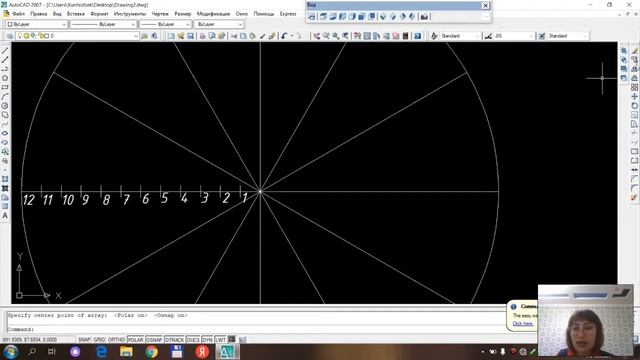Click the Rotate tool in modify toolbar
Screen dimensions: 640x360
634,106
